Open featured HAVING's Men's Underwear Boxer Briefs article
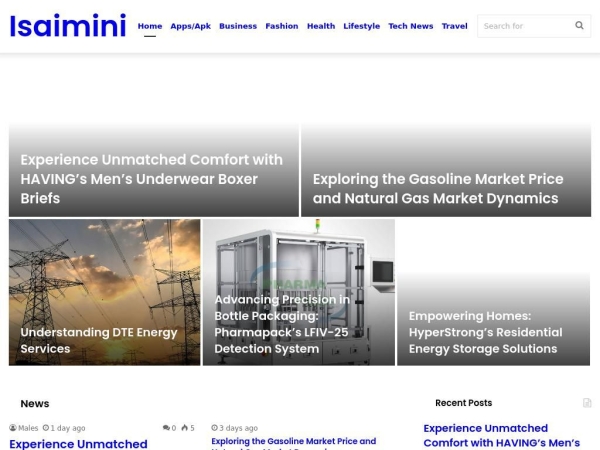The width and height of the screenshot is (600, 450). coord(152,179)
